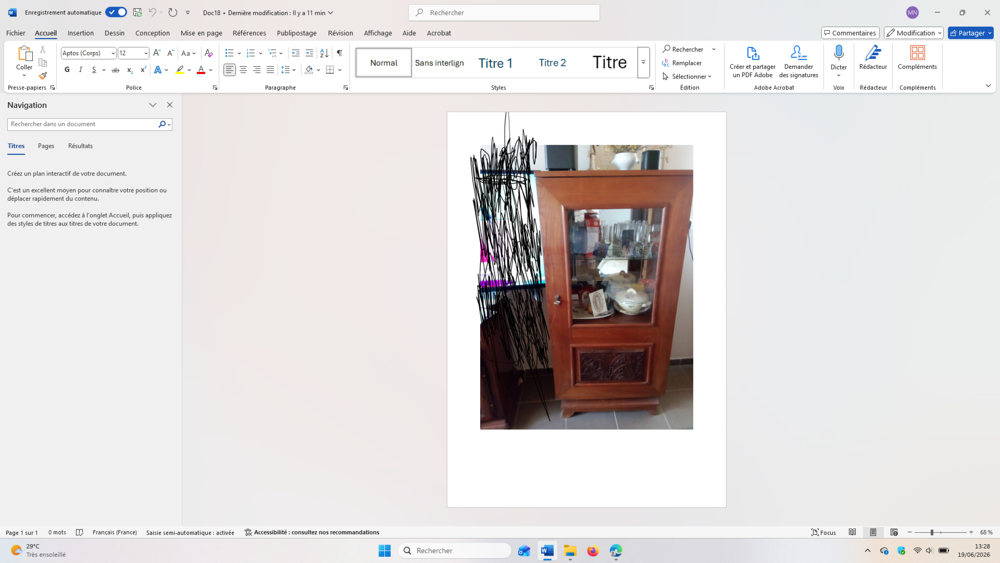Open the Commentaires pane
Viewport: 1000px width, 563px height.
point(850,33)
